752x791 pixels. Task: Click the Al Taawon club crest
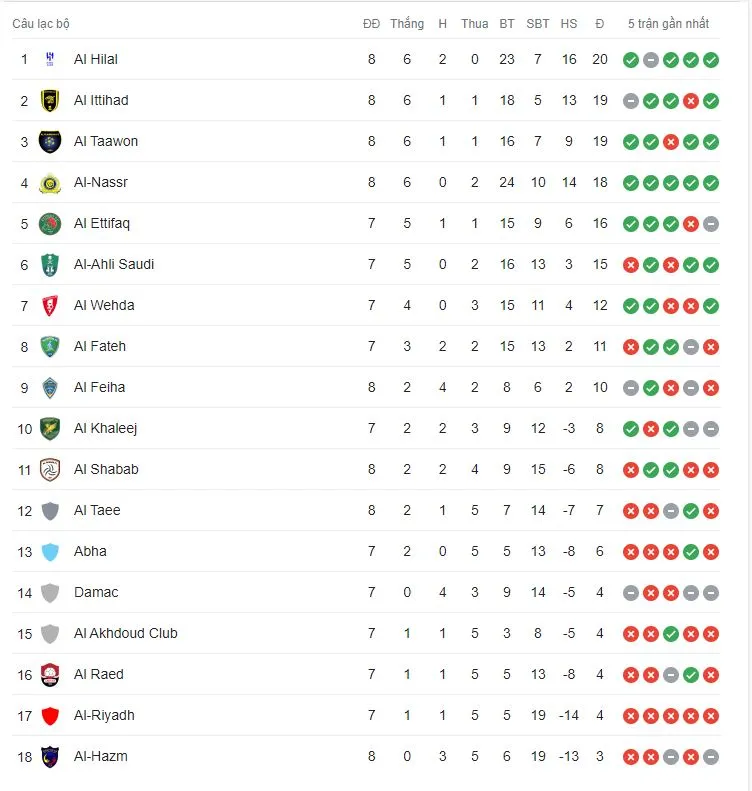point(50,142)
